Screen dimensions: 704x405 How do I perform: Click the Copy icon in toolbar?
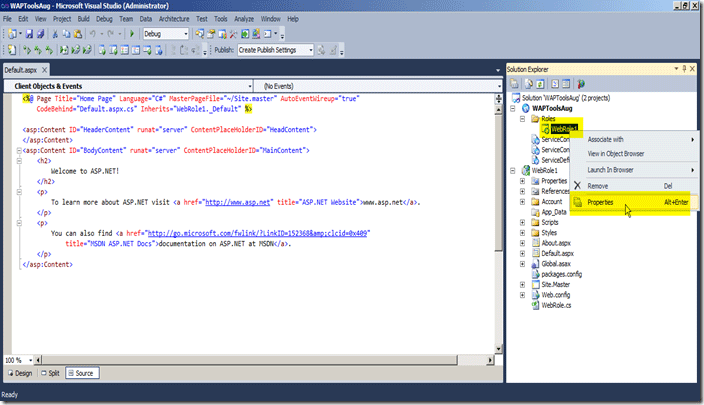[x=66, y=34]
